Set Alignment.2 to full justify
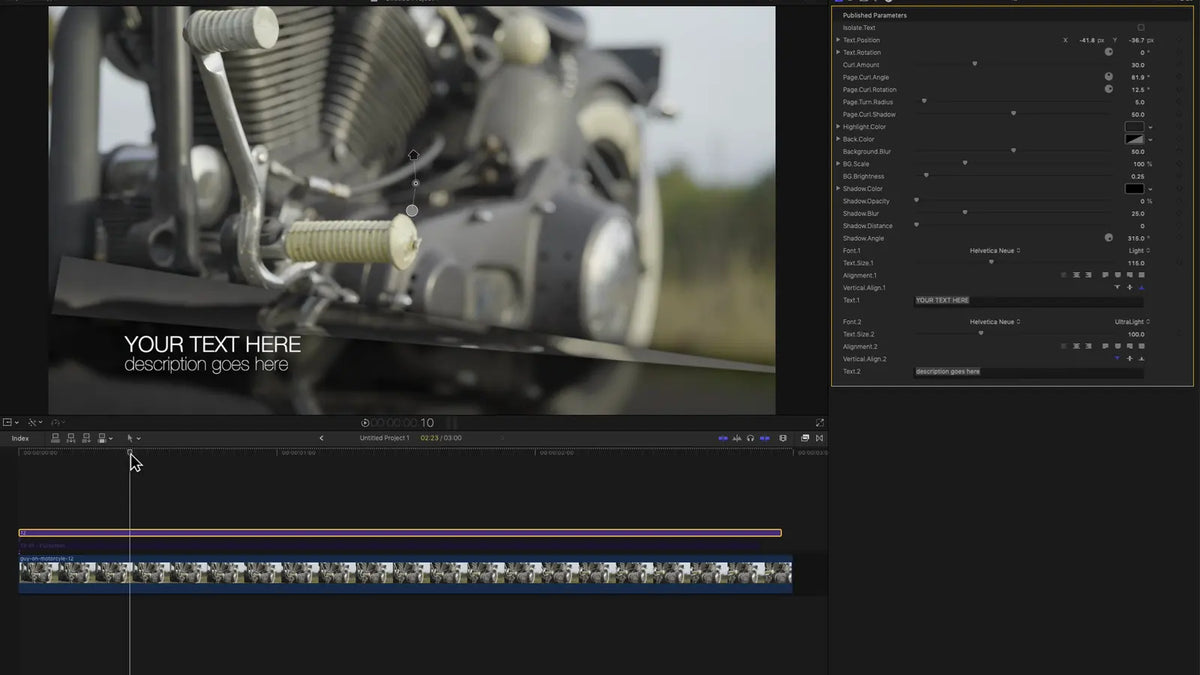 click(x=1141, y=346)
